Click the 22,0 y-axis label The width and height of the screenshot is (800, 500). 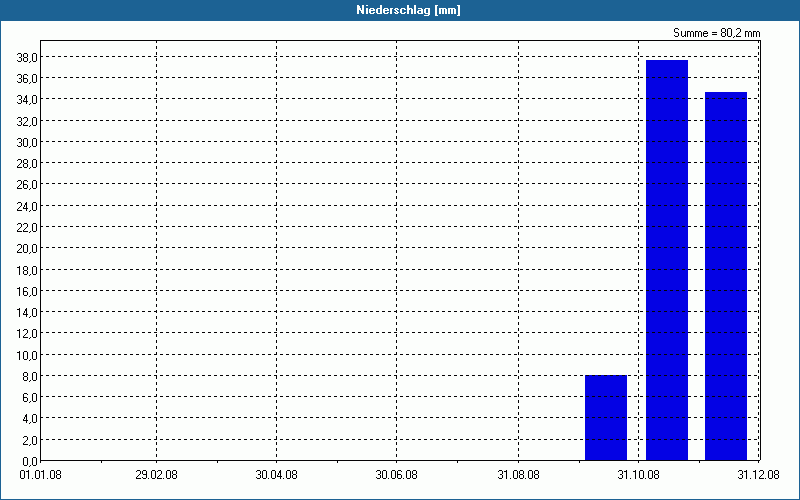(27, 227)
